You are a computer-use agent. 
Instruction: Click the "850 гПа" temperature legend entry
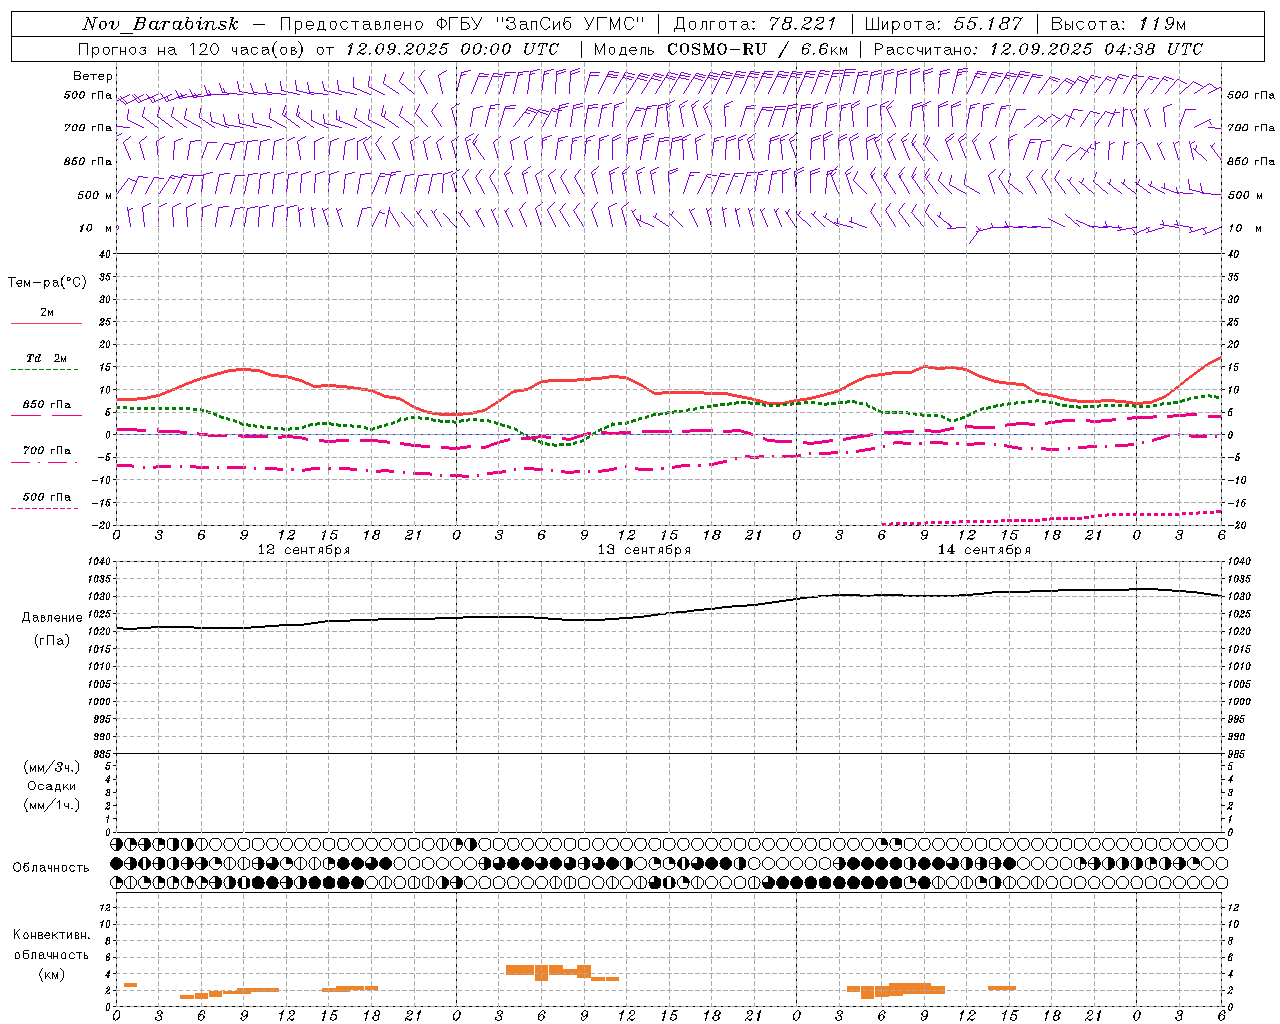pyautogui.click(x=47, y=405)
